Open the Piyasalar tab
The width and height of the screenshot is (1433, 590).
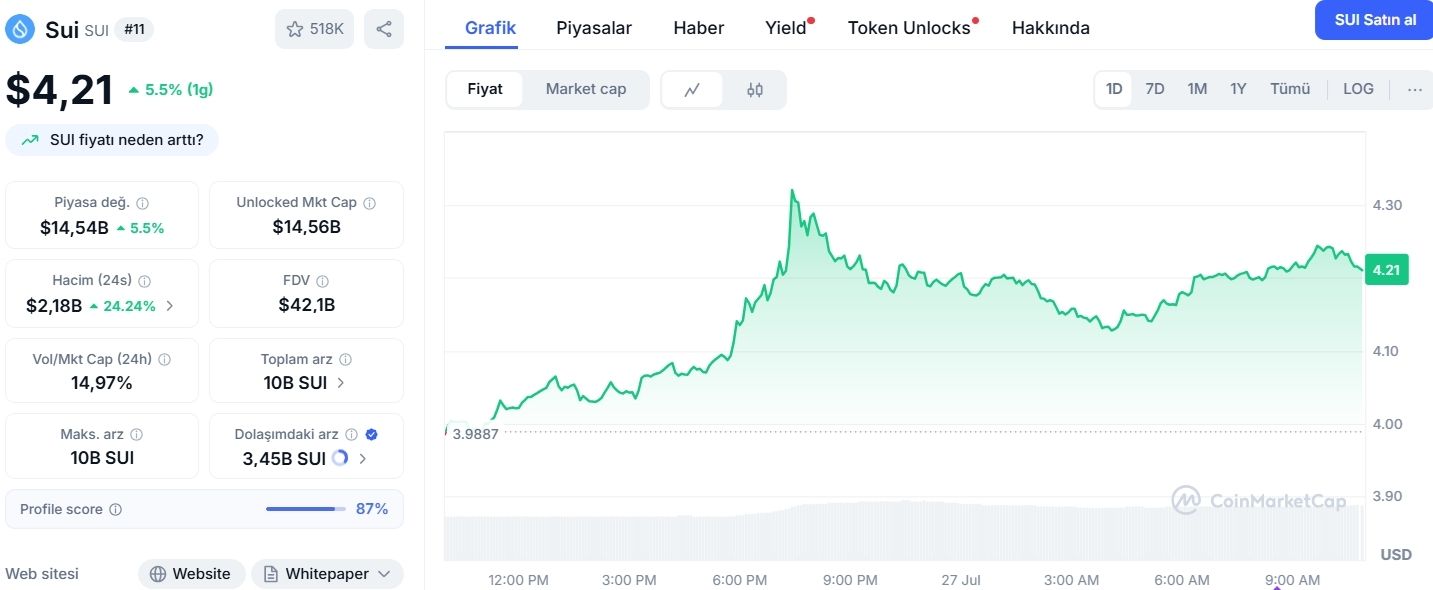point(594,28)
